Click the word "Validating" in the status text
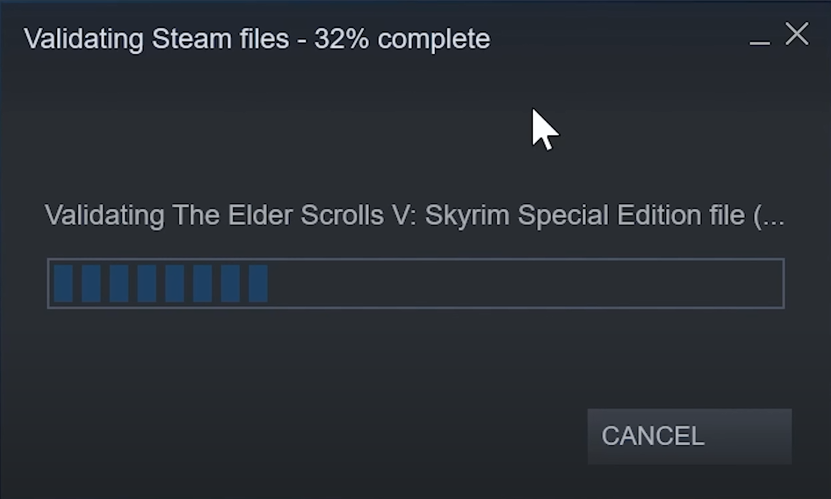Screen dimensions: 831x499 click(x=95, y=215)
